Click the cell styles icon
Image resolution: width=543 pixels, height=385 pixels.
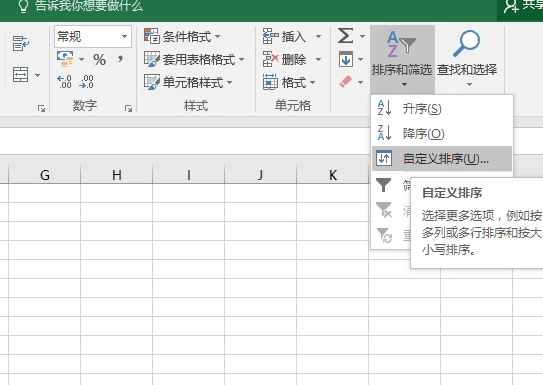[x=152, y=82]
